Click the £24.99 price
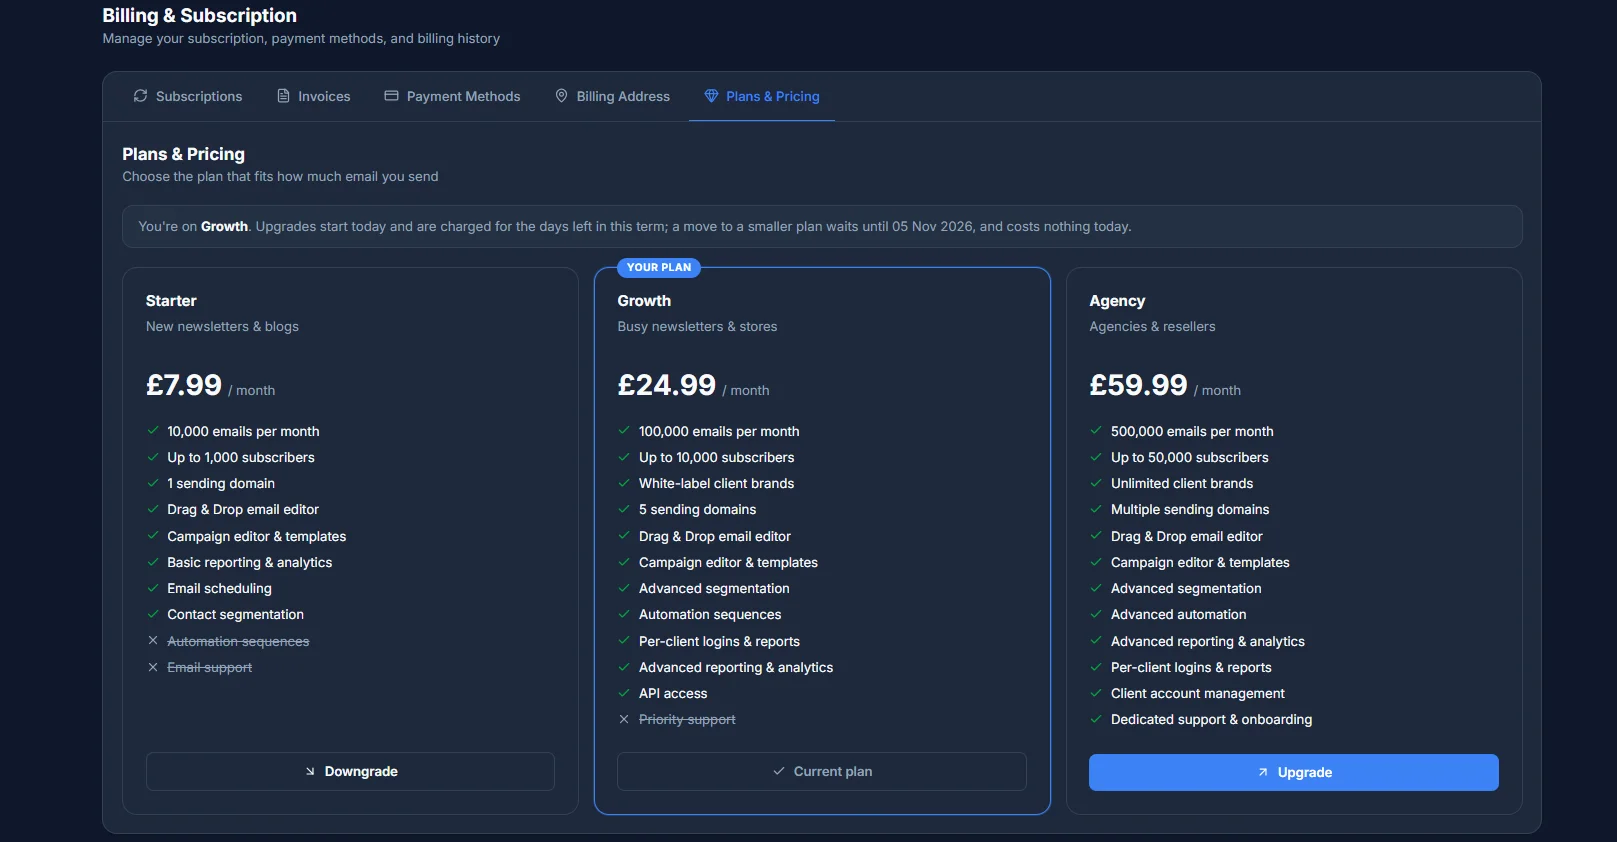1617x842 pixels. (x=667, y=385)
